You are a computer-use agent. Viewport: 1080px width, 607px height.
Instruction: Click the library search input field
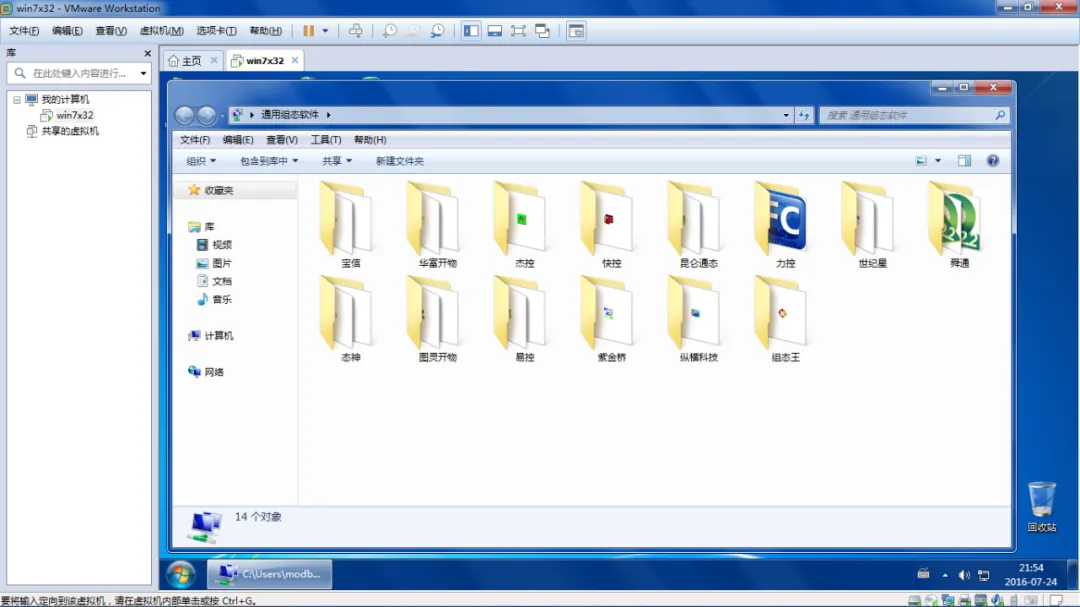click(79, 73)
